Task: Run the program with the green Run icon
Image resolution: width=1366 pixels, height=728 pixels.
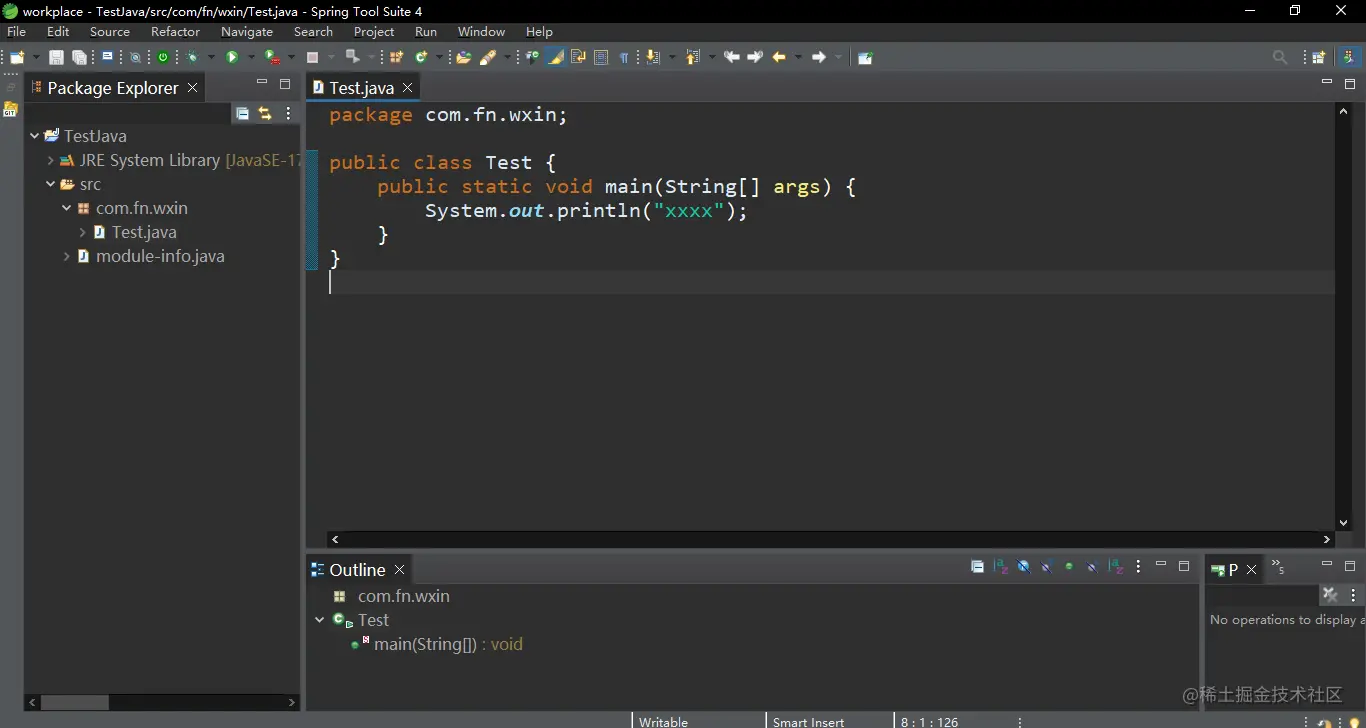Action: click(x=232, y=58)
